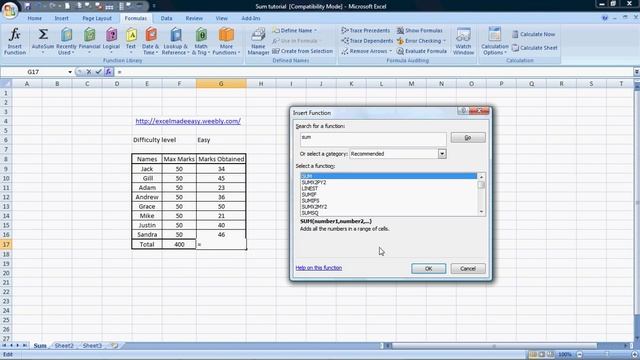Screen dimensions: 640x360
Task: Cancel formula entry with the X icon
Action: pos(89,72)
